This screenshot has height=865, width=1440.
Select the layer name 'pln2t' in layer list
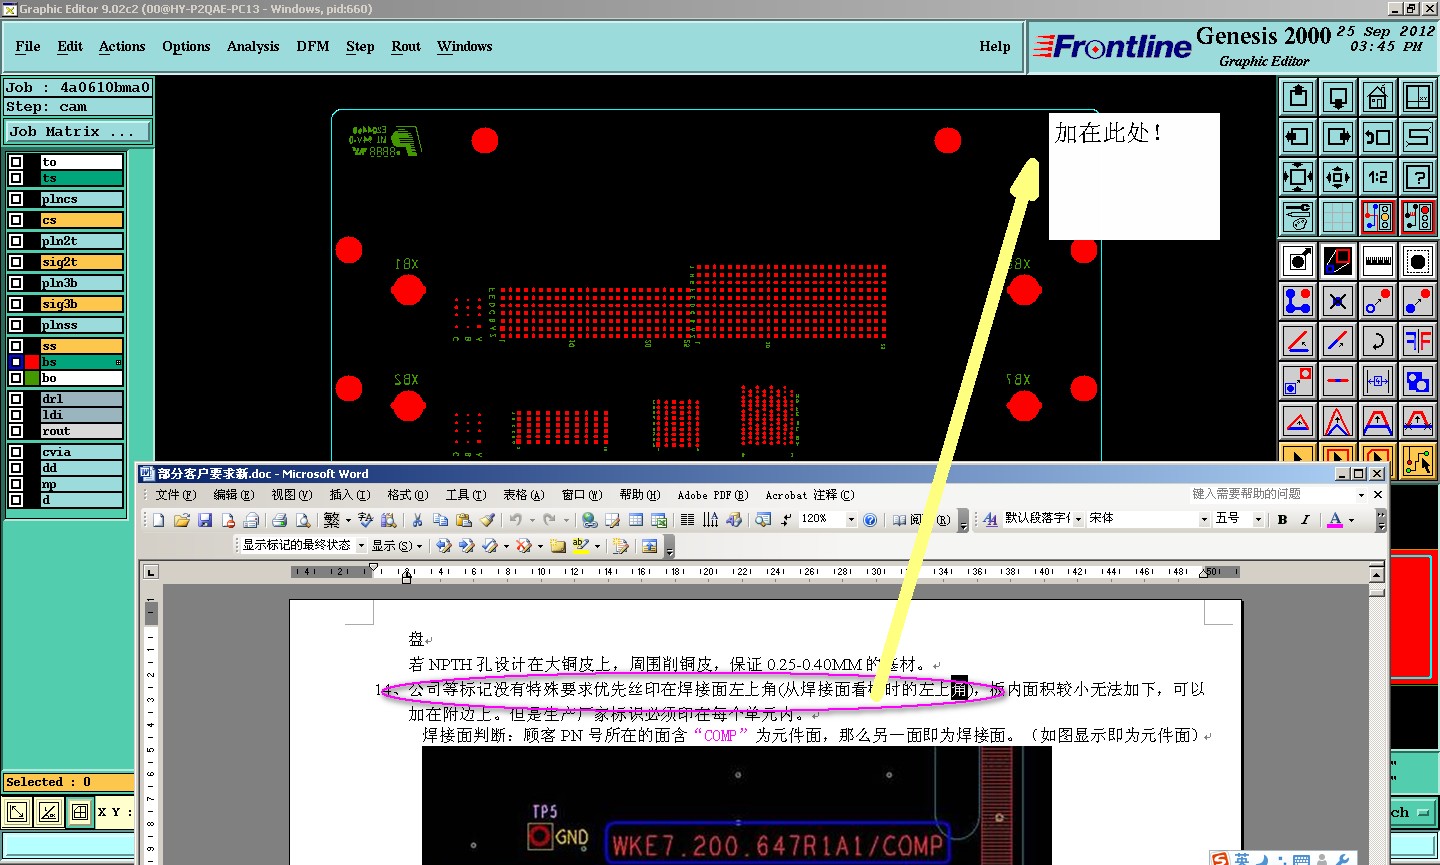pyautogui.click(x=81, y=241)
